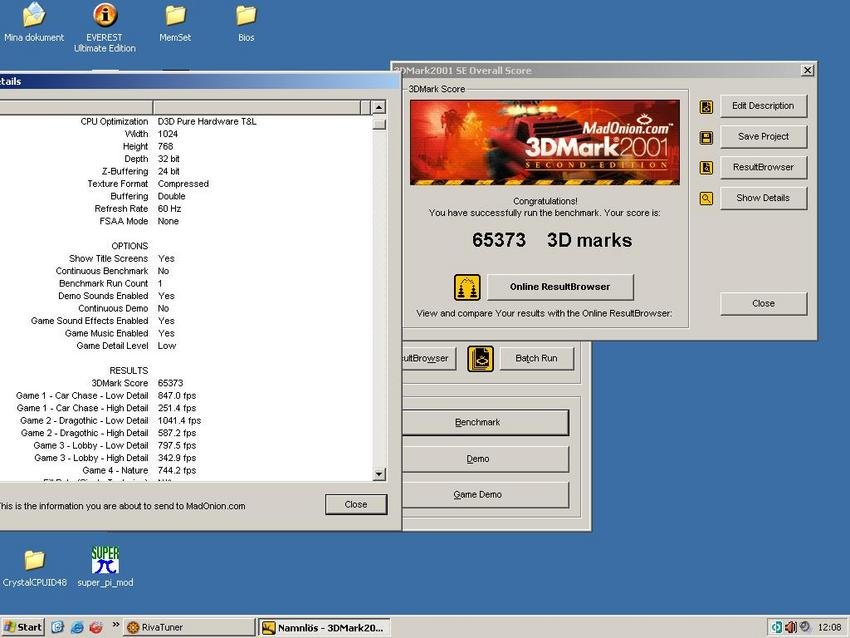This screenshot has height=638, width=850.
Task: Click the ResultBrowser icon in score dialog
Action: pyautogui.click(x=706, y=168)
